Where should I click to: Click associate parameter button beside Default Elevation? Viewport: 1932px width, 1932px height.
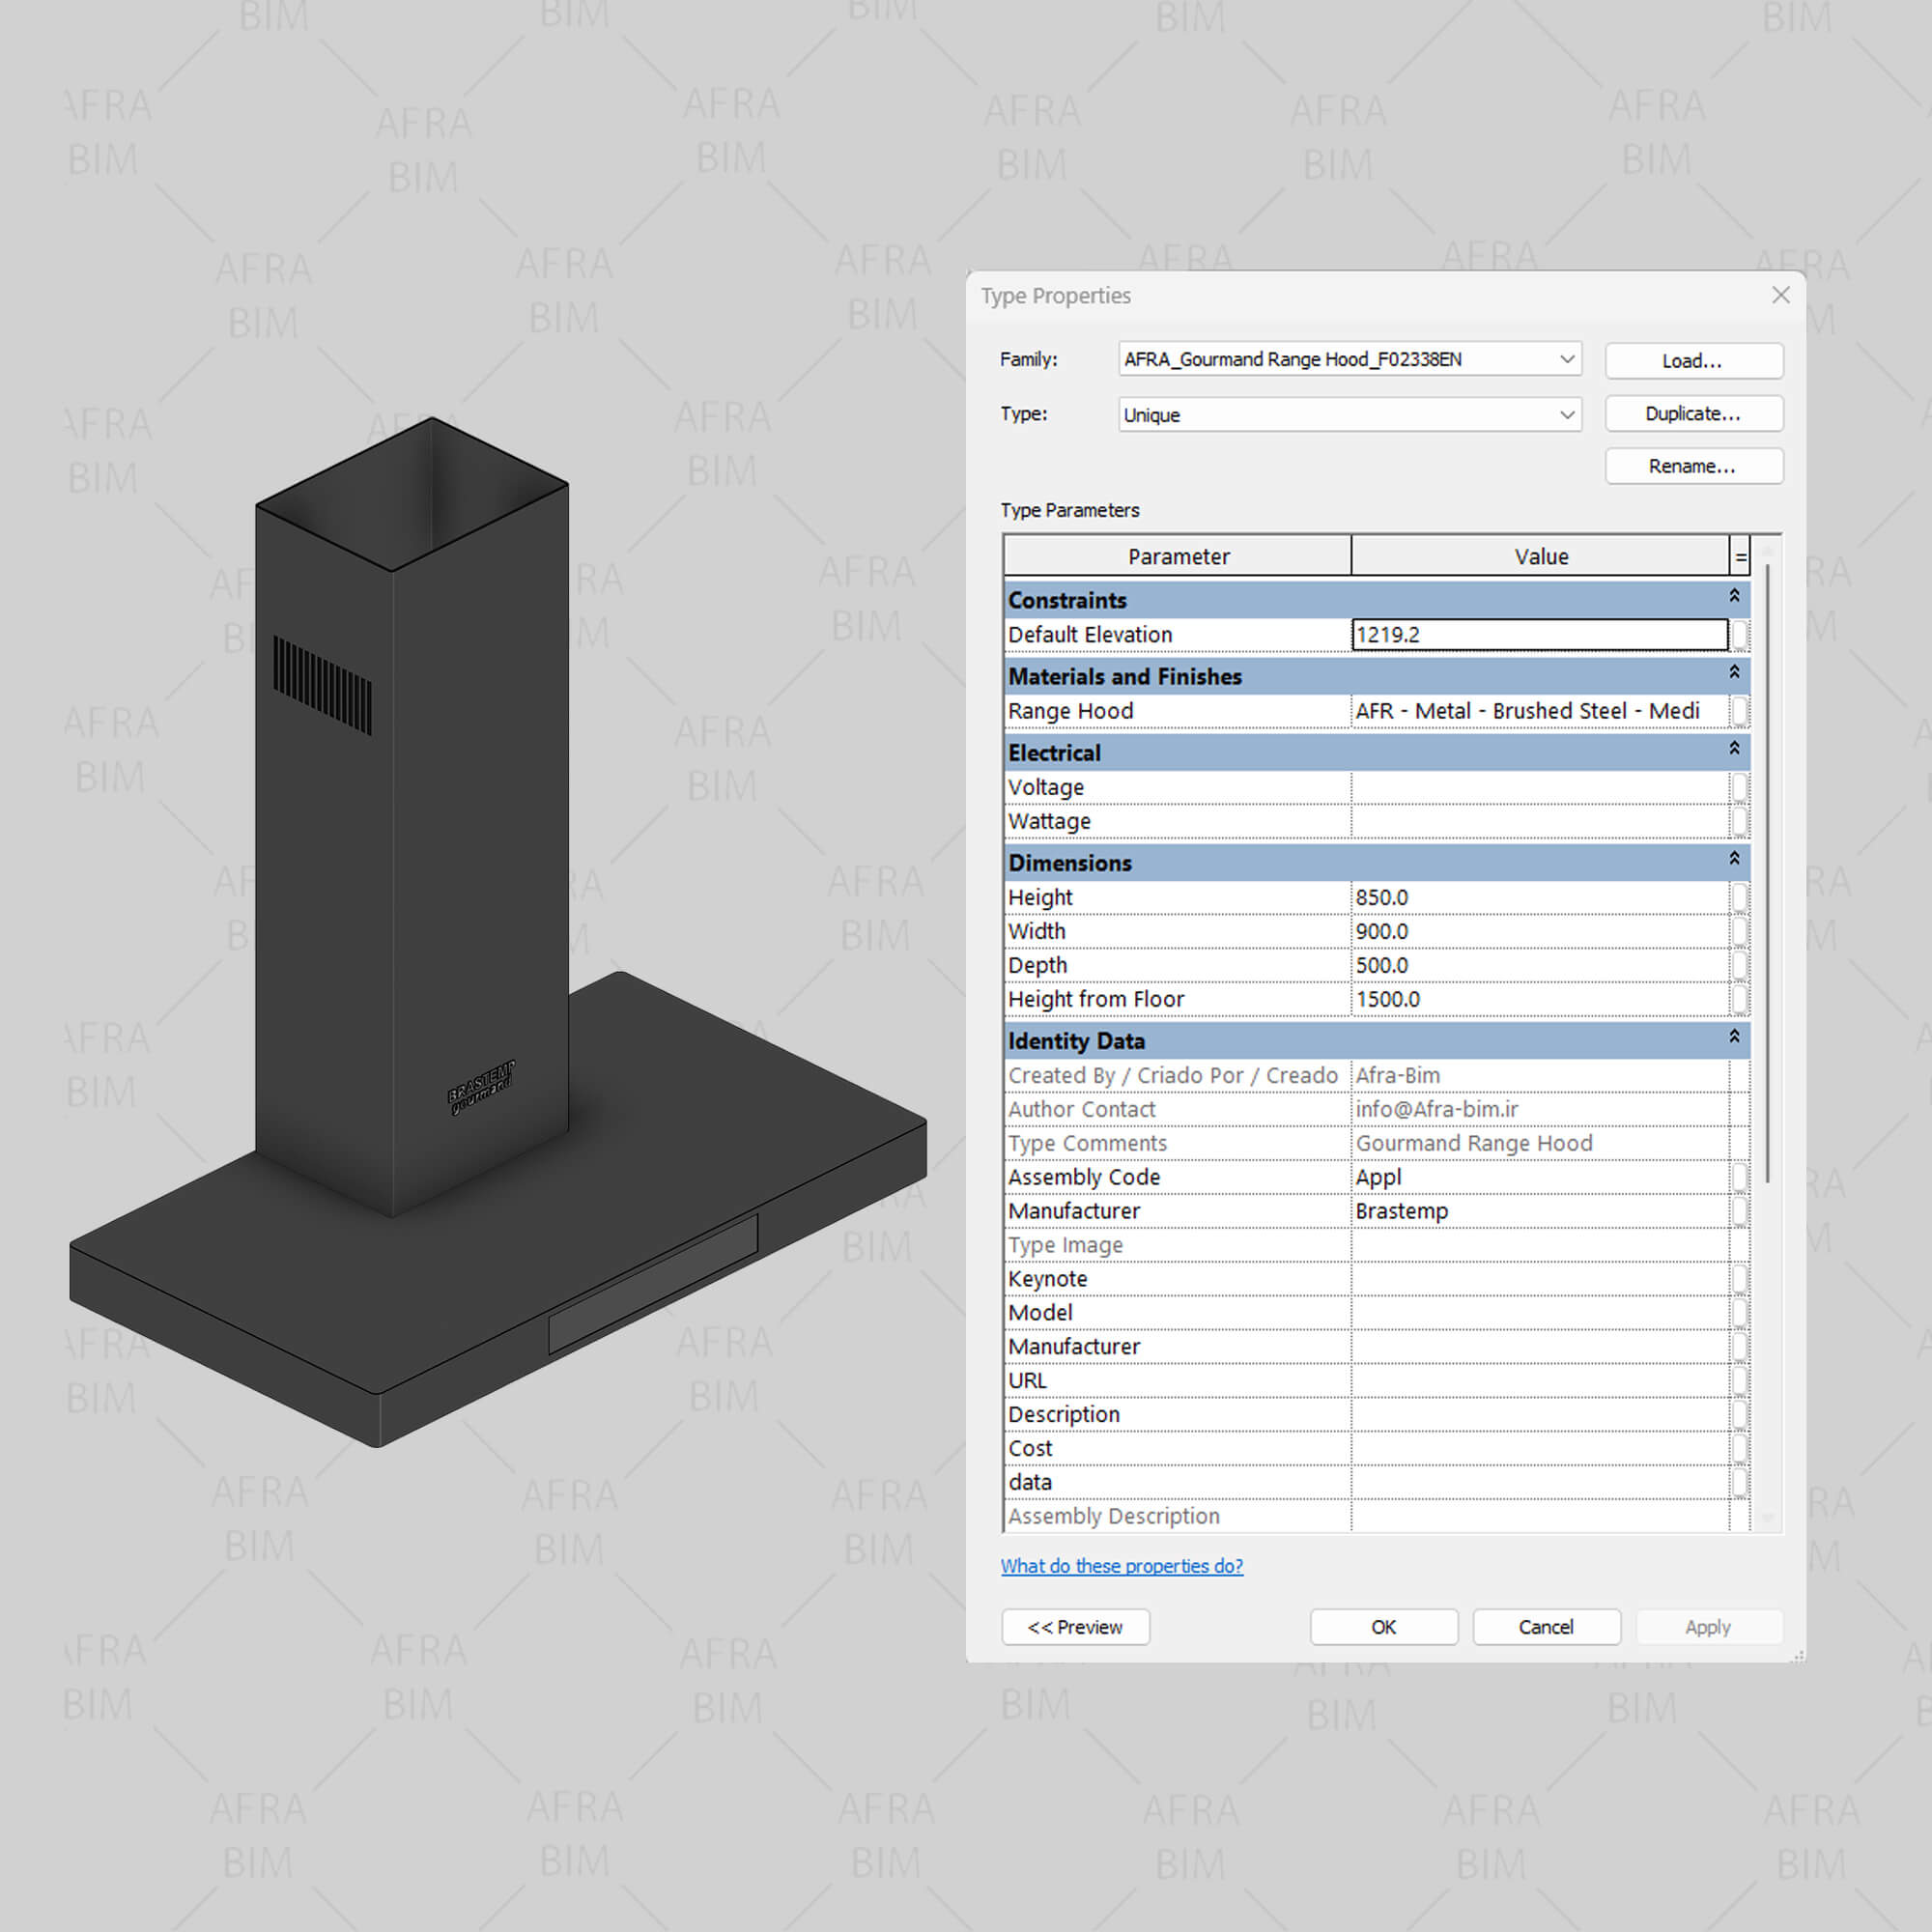[1739, 634]
